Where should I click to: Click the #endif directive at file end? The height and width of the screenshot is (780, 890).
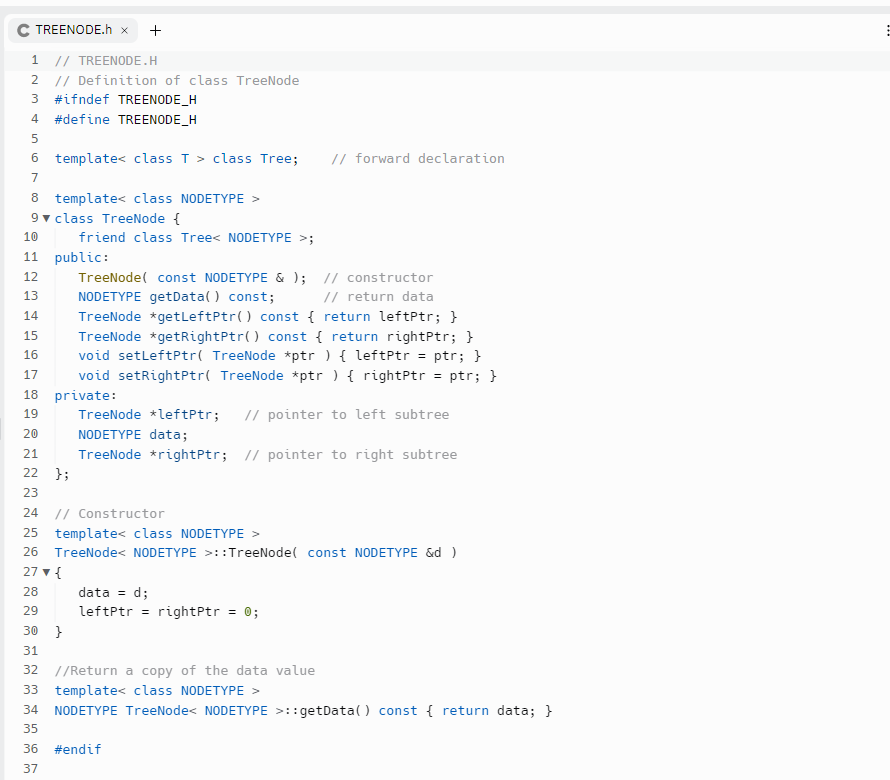[77, 749]
